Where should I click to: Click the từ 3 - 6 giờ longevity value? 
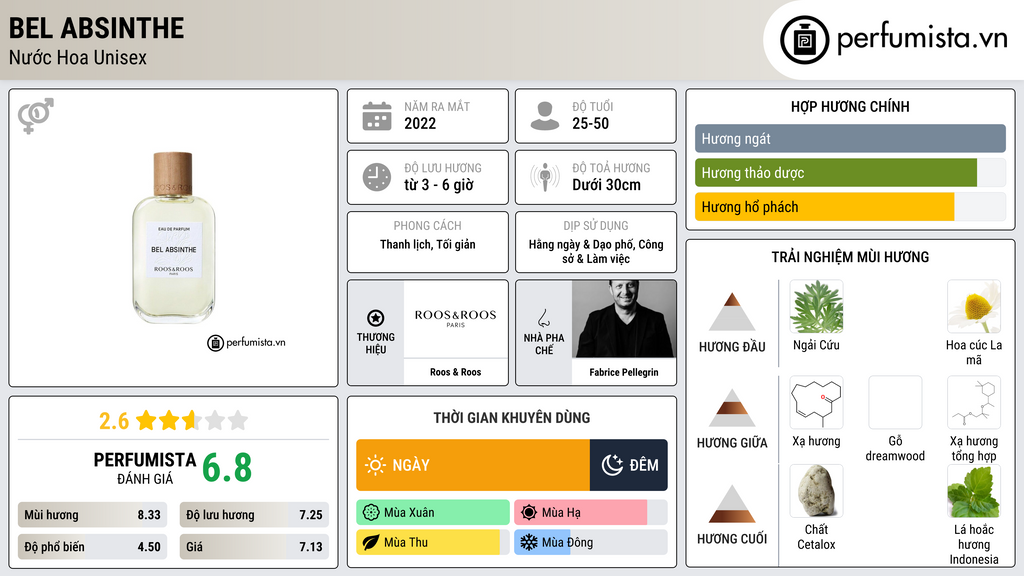click(x=438, y=185)
